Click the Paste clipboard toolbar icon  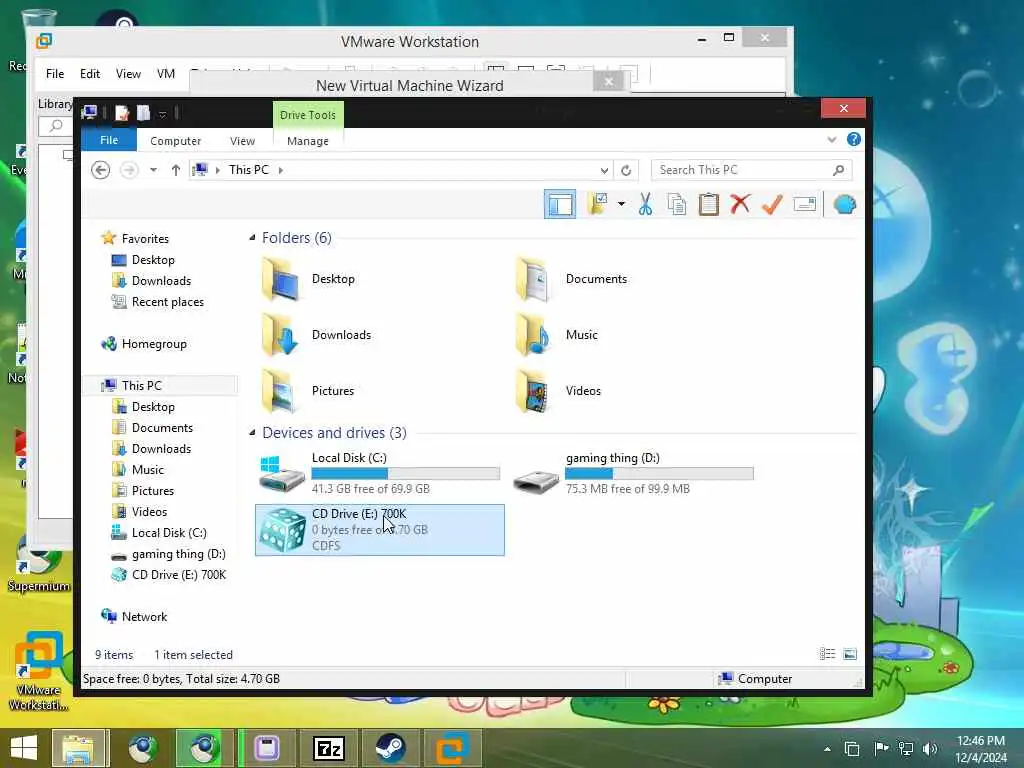coord(709,204)
